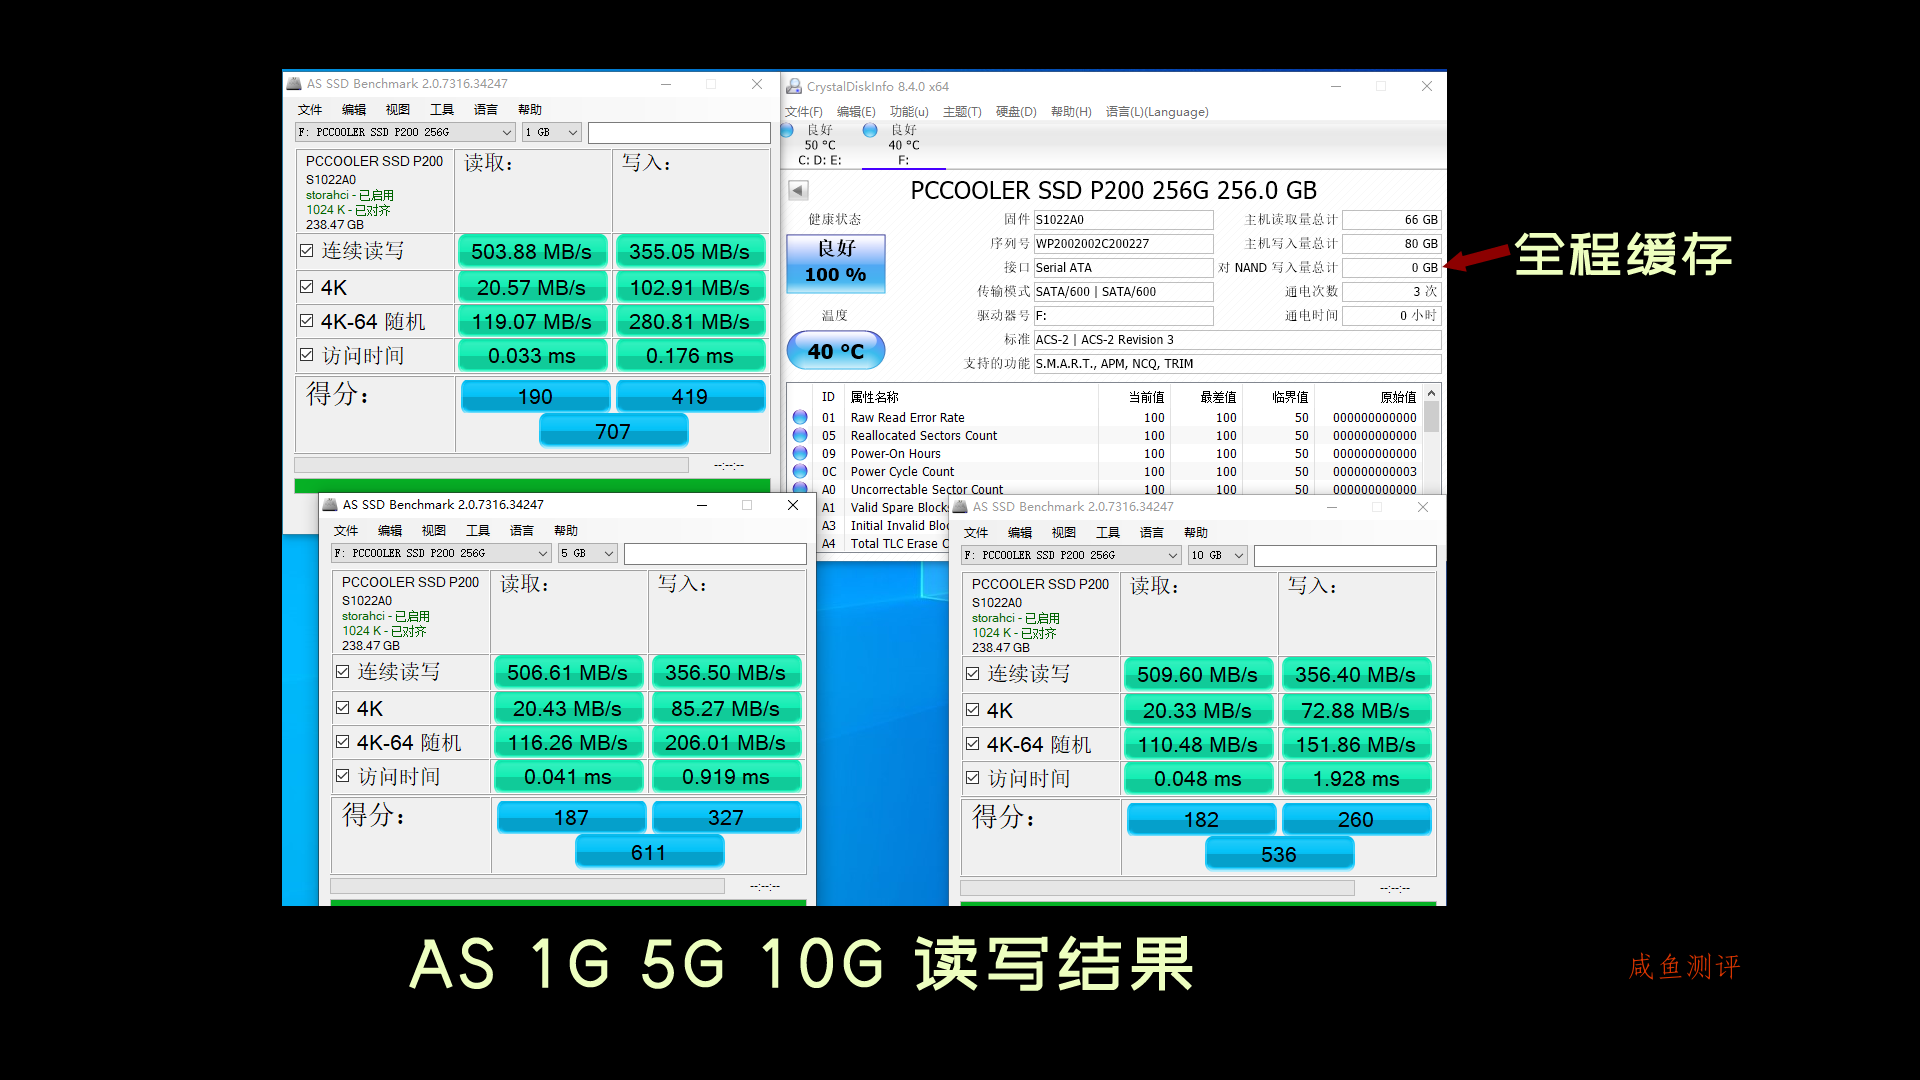1920x1080 pixels.
Task: Open 功能(u) menu in CrystalDiskInfo
Action: (909, 112)
